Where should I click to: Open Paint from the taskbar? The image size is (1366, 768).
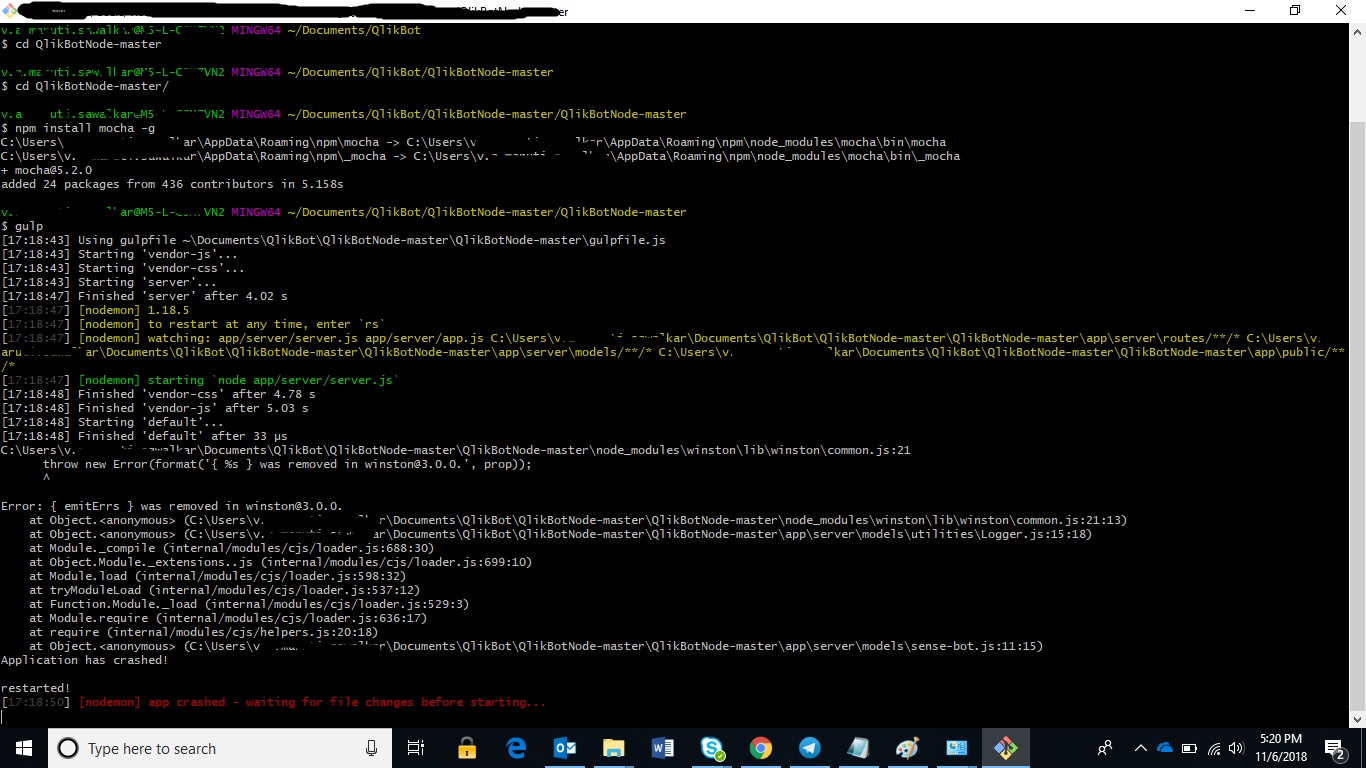(x=908, y=748)
